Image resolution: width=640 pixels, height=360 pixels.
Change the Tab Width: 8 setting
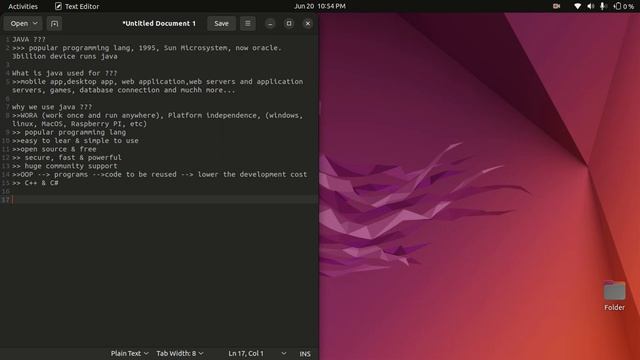[x=180, y=353]
